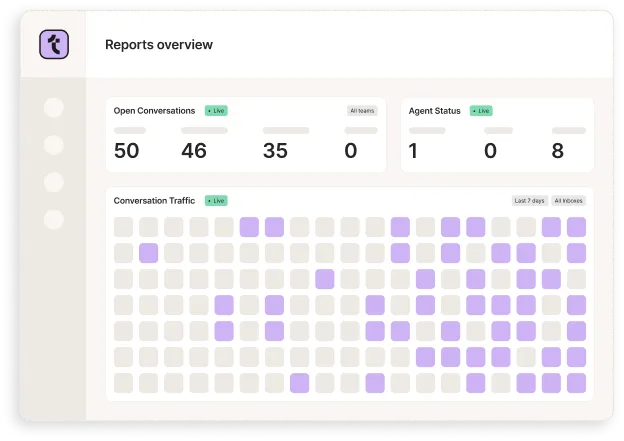Toggle the Live badge beside Conversation Traffic
This screenshot has height=441, width=624.
(216, 200)
